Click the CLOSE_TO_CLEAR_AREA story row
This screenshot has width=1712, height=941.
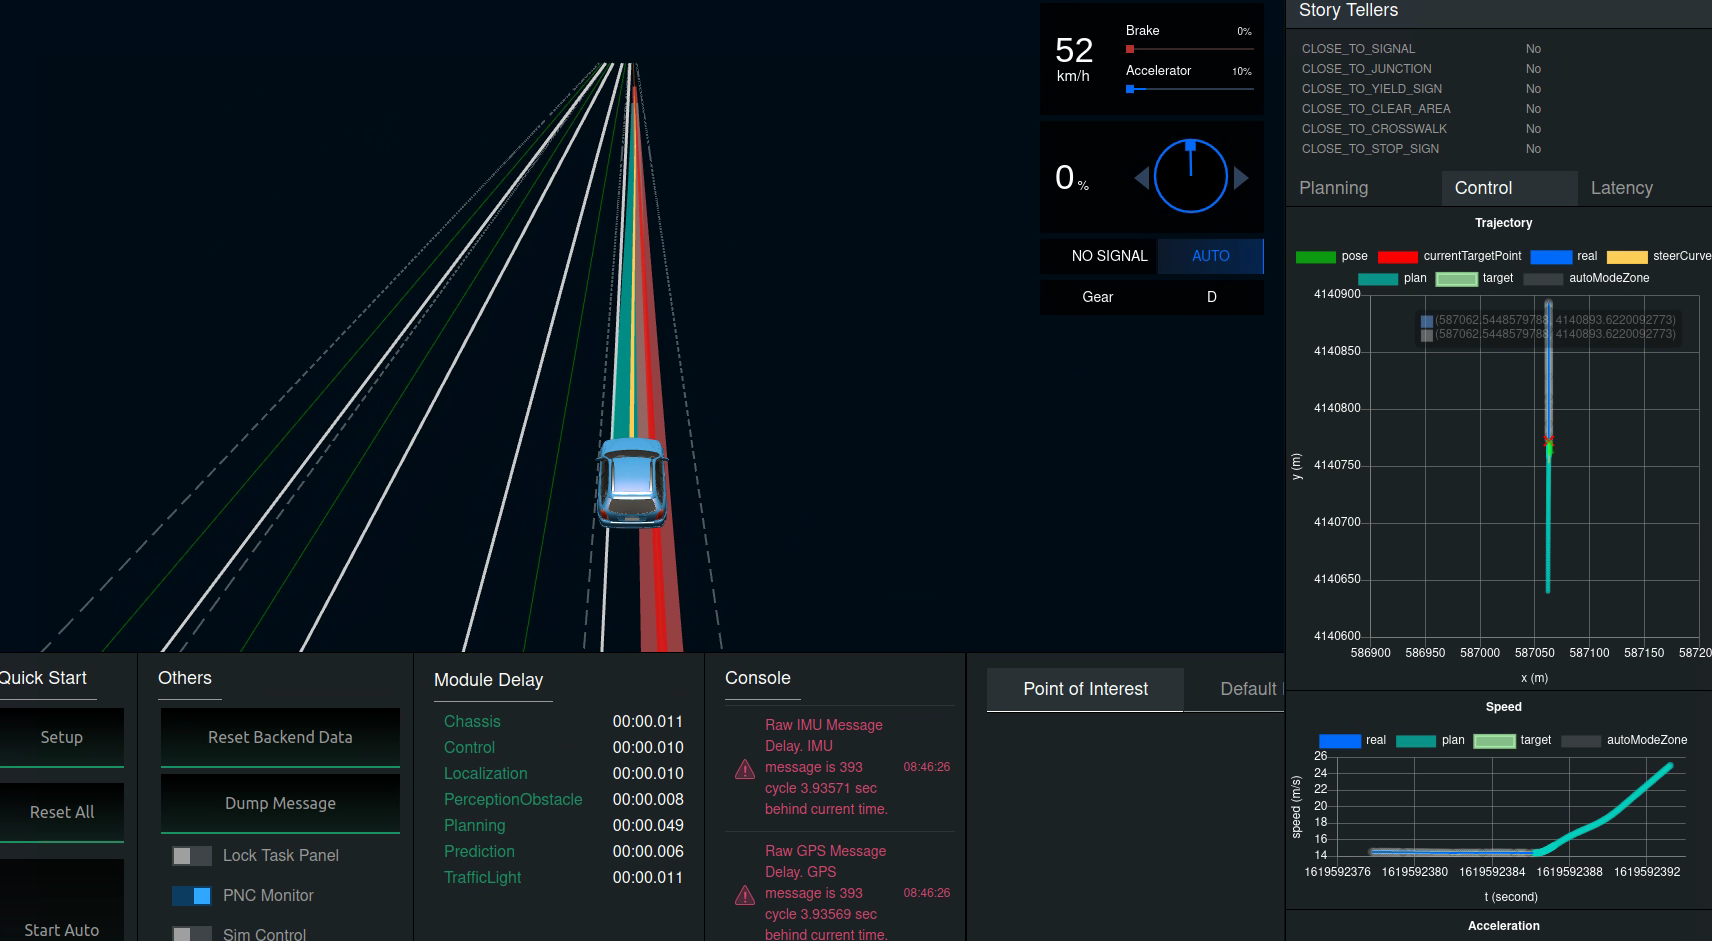1421,109
